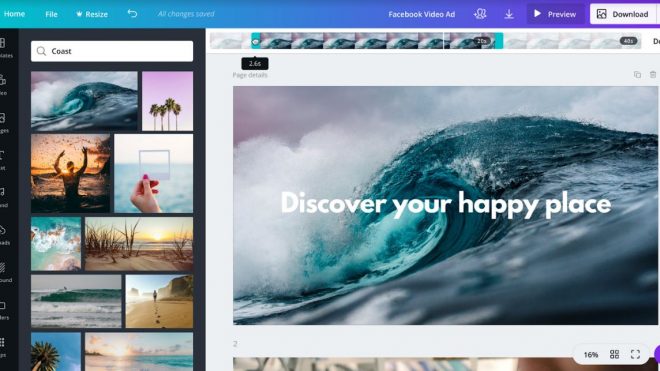Select the right teal trim handle on timeline
660x371 pixels.
click(499, 41)
